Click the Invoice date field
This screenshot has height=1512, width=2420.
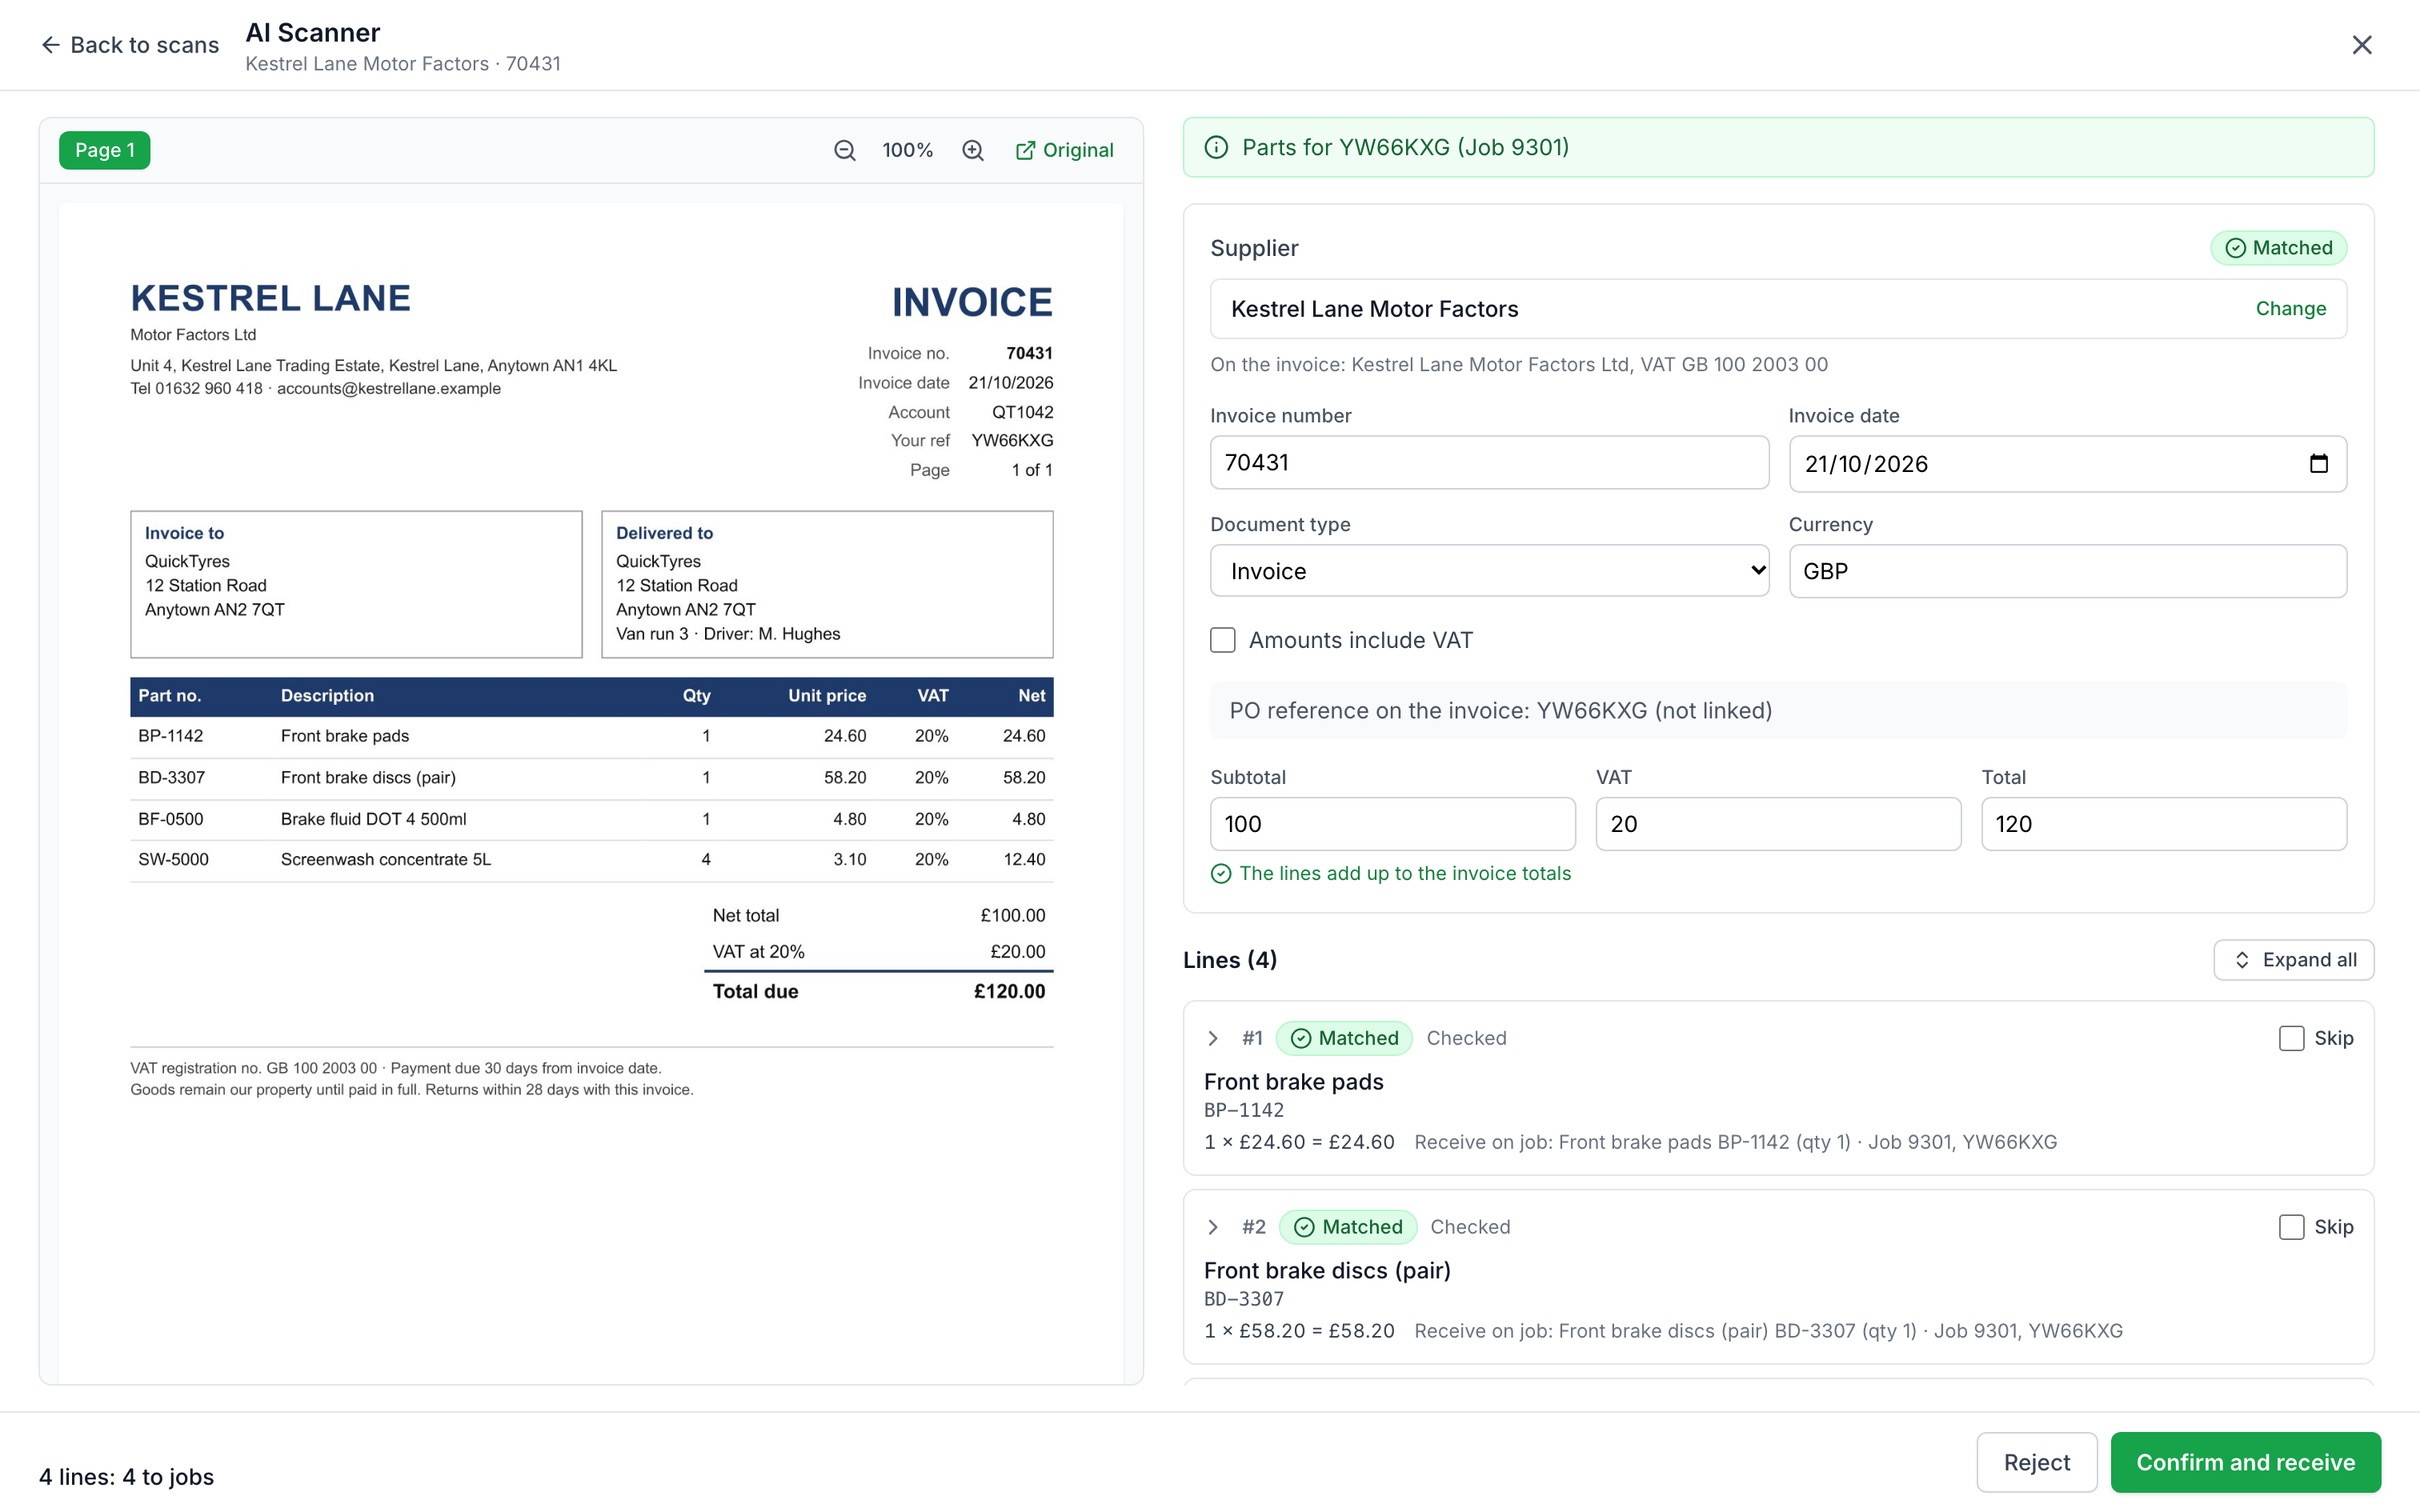(2067, 463)
